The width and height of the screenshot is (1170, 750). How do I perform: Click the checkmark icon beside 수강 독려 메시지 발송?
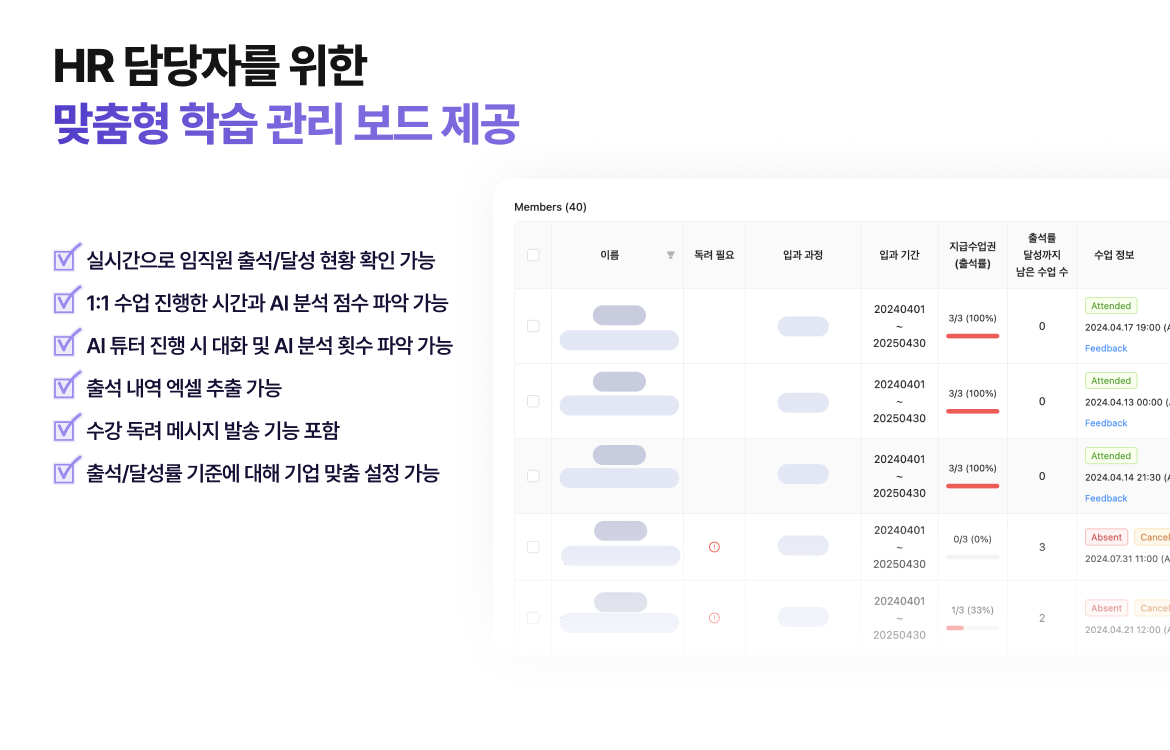pyautogui.click(x=66, y=427)
